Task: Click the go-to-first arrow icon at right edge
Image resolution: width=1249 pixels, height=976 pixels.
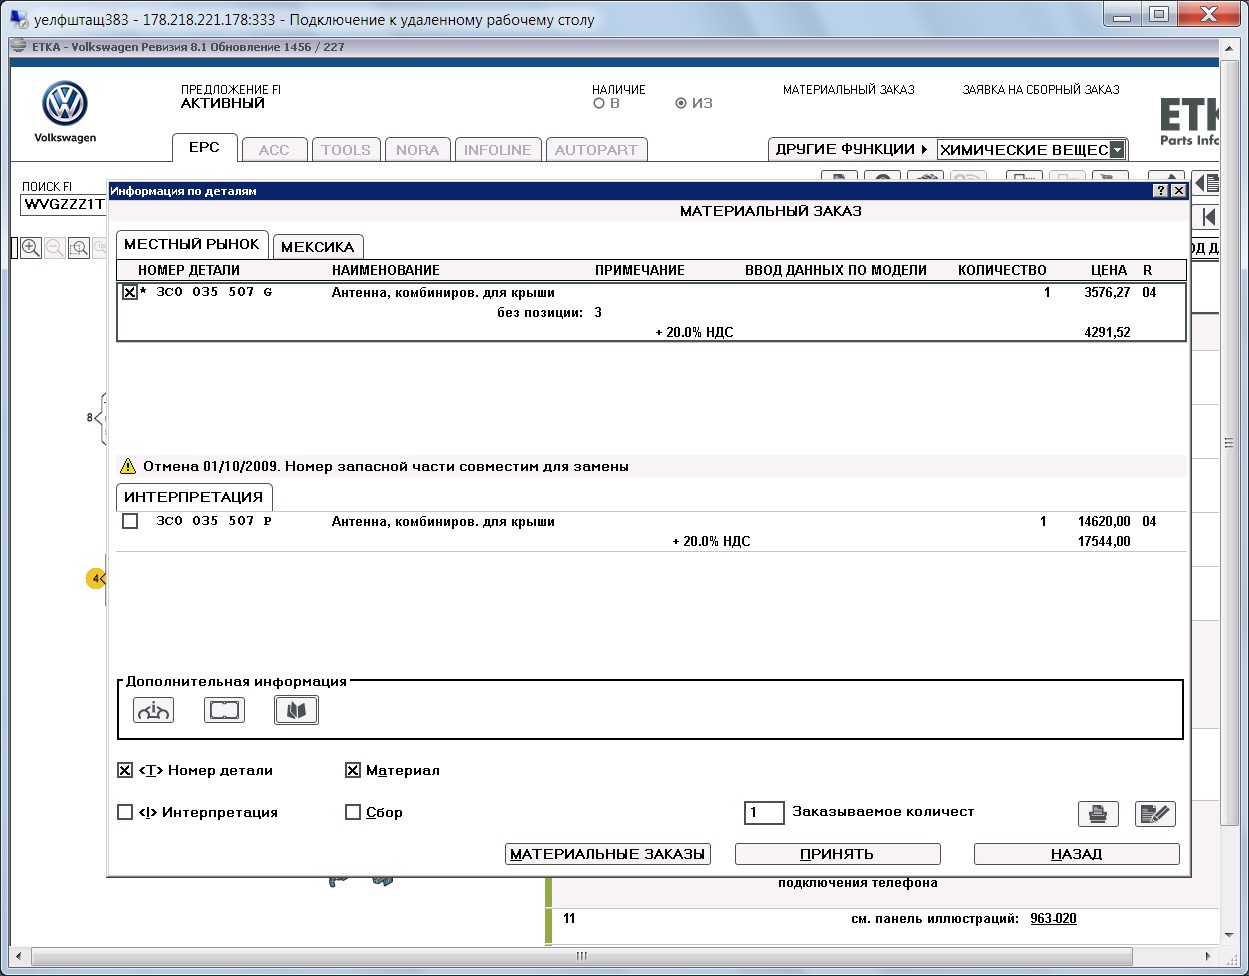Action: click(1209, 217)
